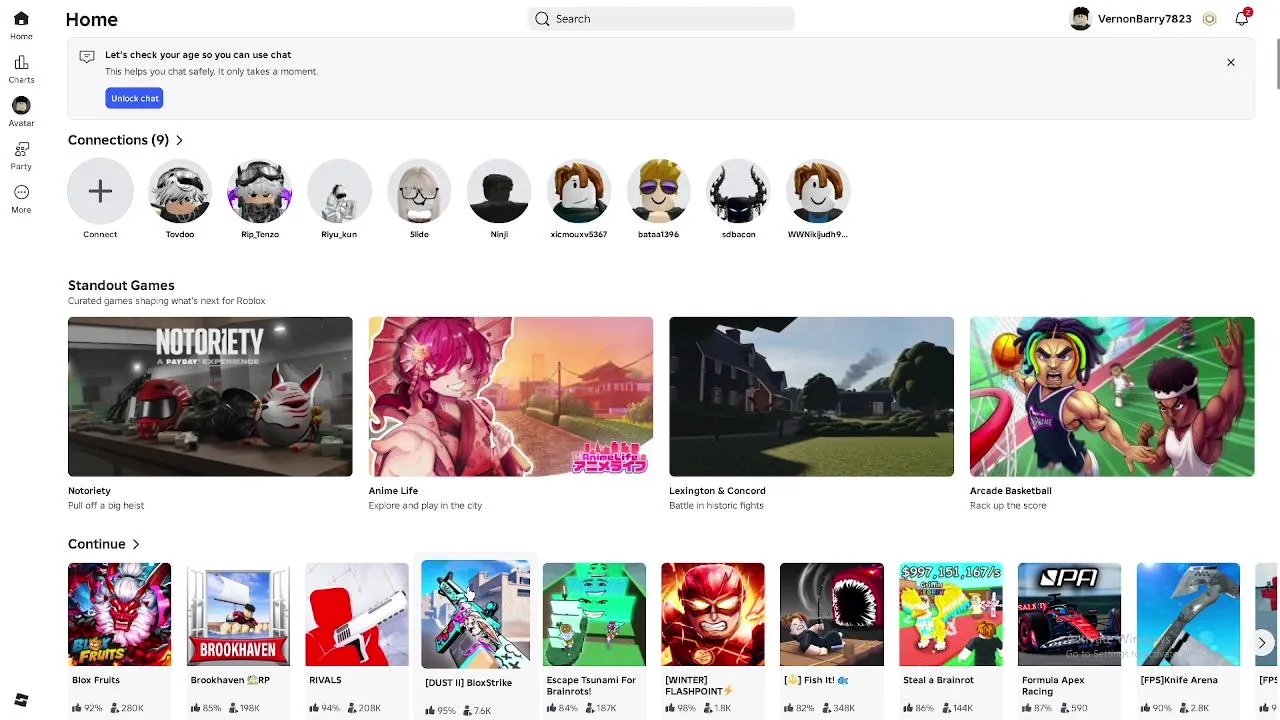1280x720 pixels.
Task: Click the Connect plus circle
Action: (100, 191)
